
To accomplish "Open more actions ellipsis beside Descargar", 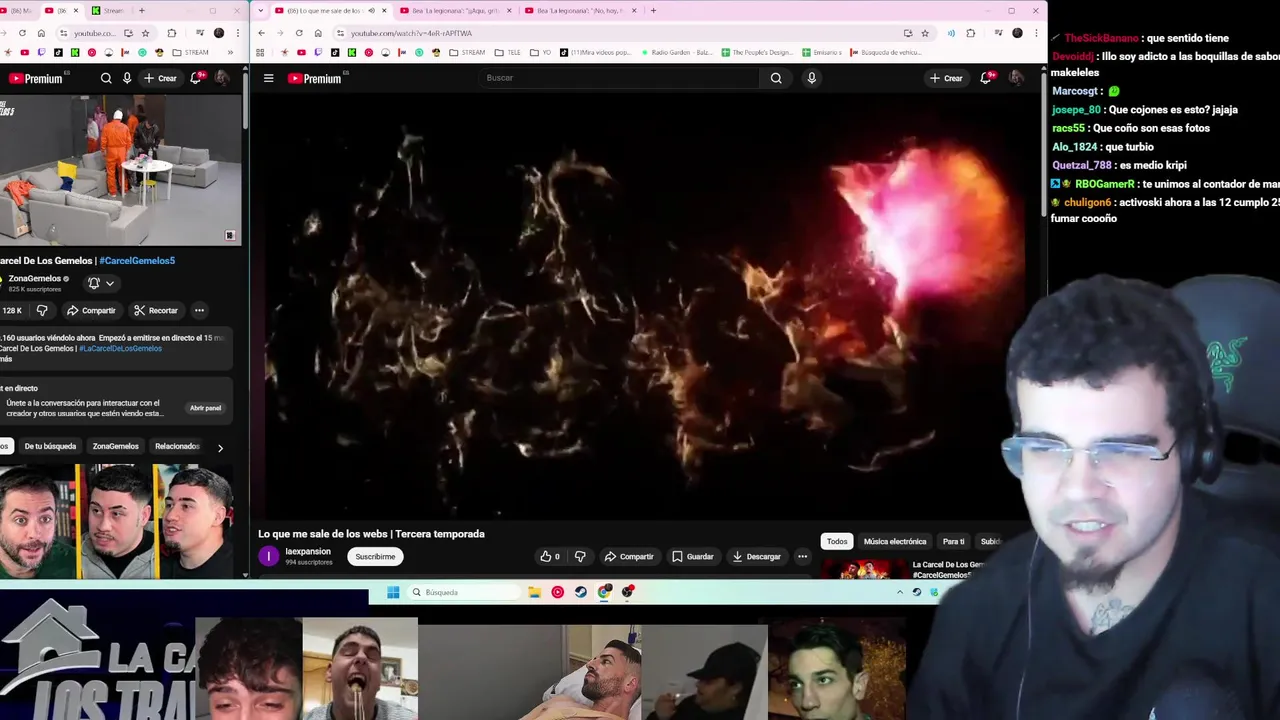I will [x=802, y=557].
